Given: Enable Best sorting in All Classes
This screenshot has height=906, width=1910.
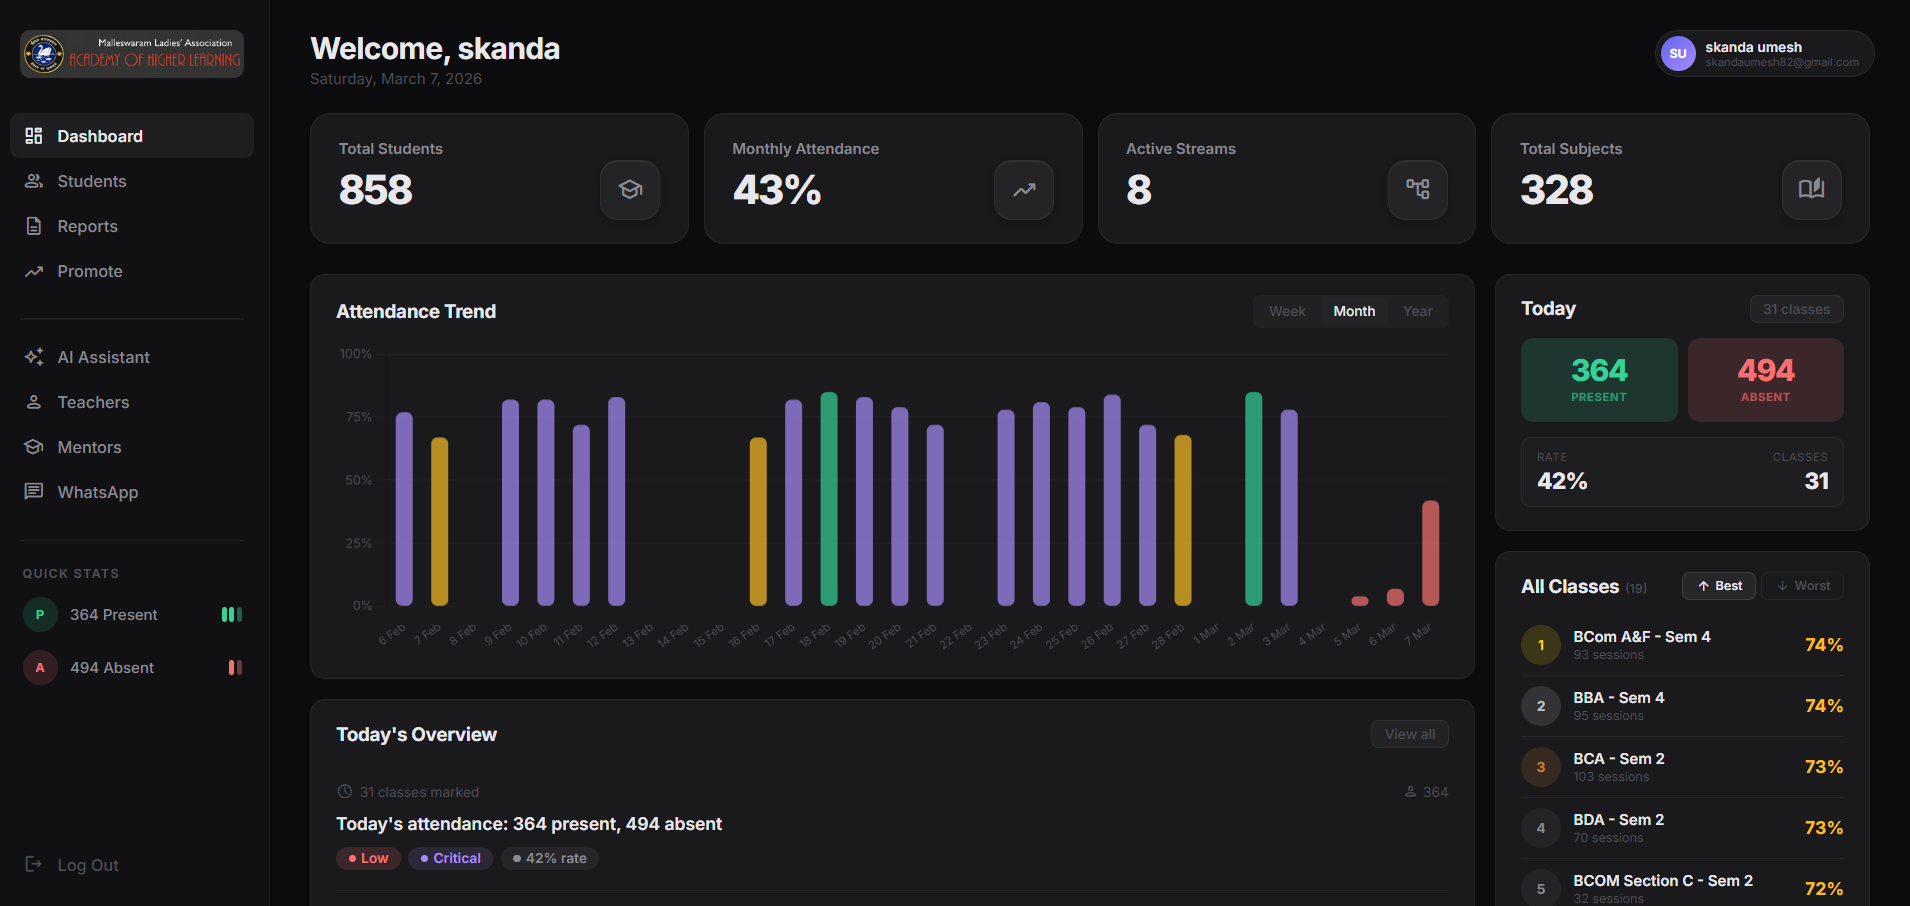Looking at the screenshot, I should click(x=1718, y=585).
